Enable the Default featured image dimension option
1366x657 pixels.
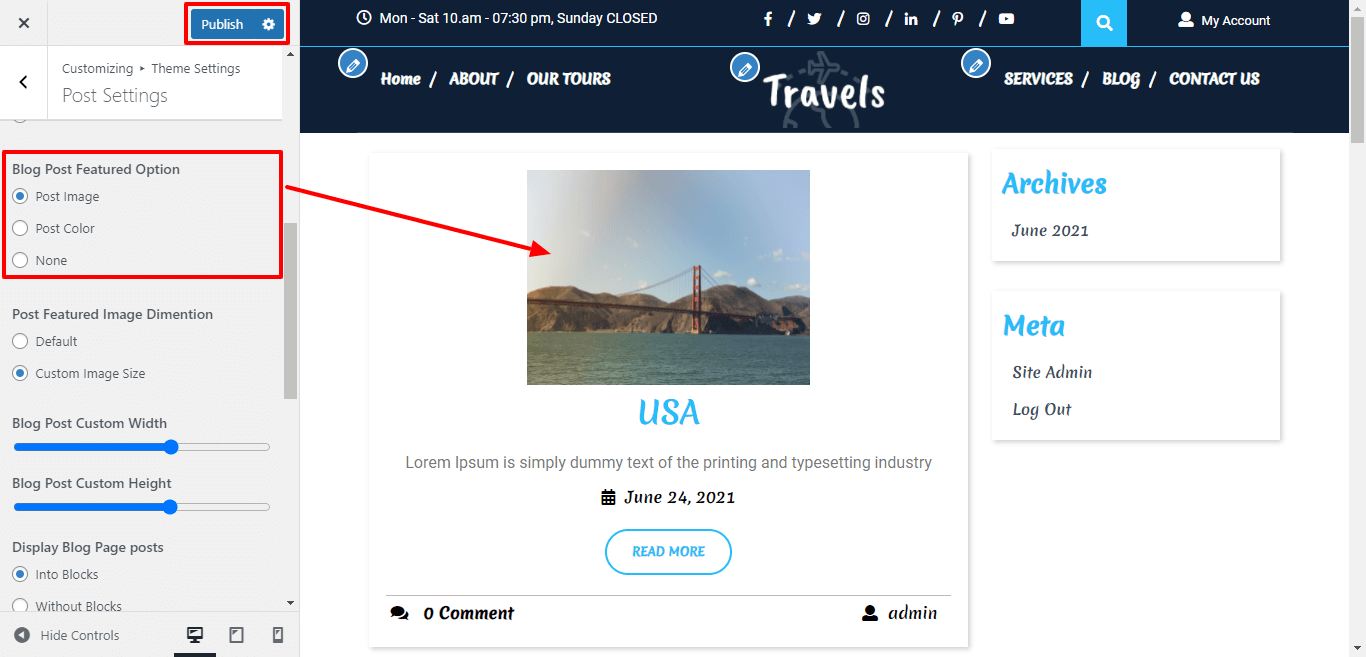pyautogui.click(x=21, y=341)
